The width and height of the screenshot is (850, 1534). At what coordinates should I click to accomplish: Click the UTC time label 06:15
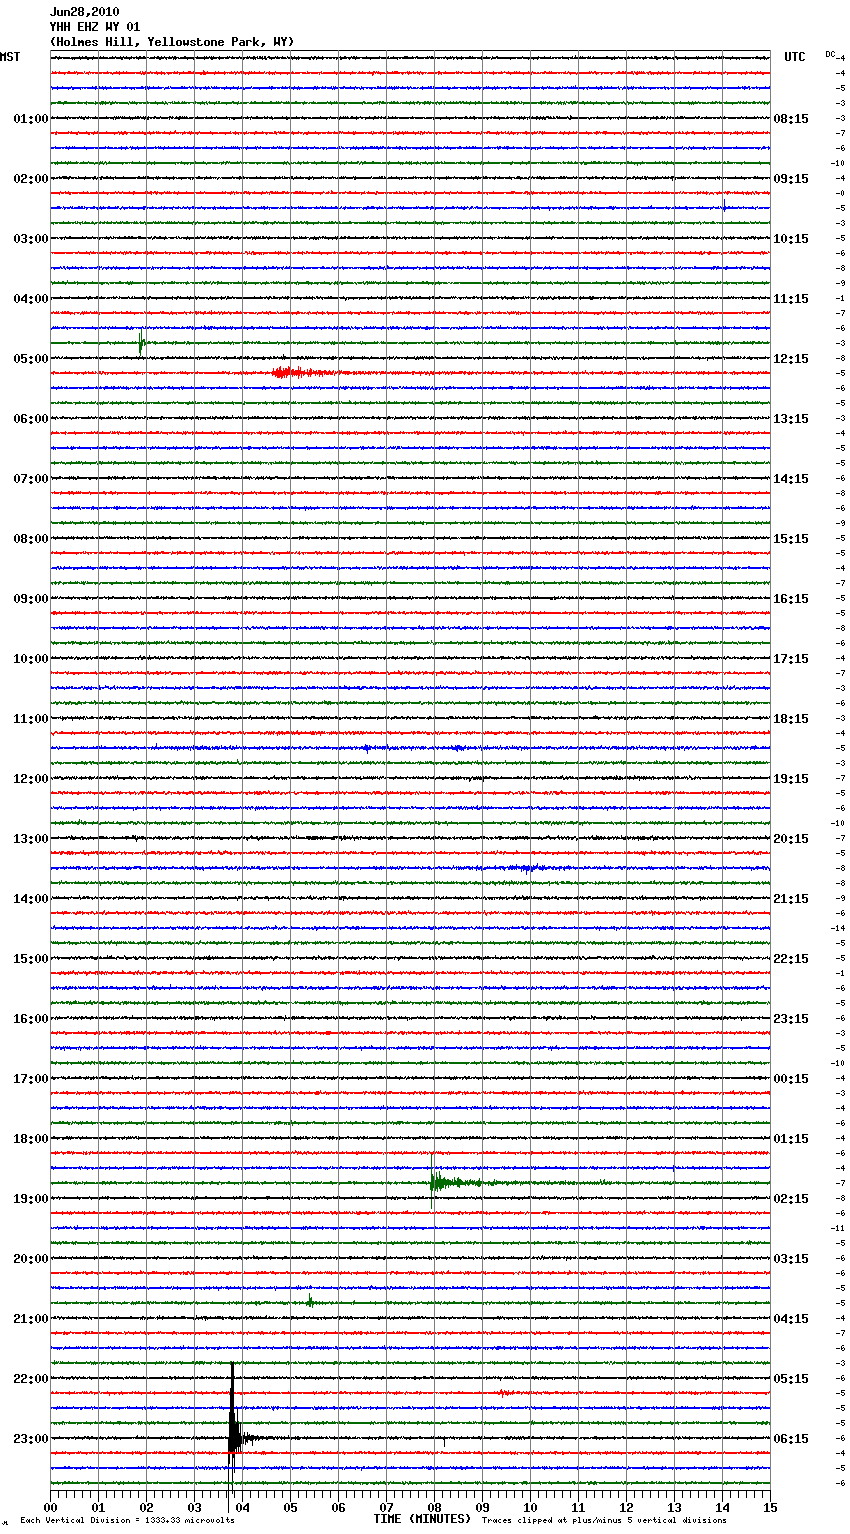[791, 1439]
